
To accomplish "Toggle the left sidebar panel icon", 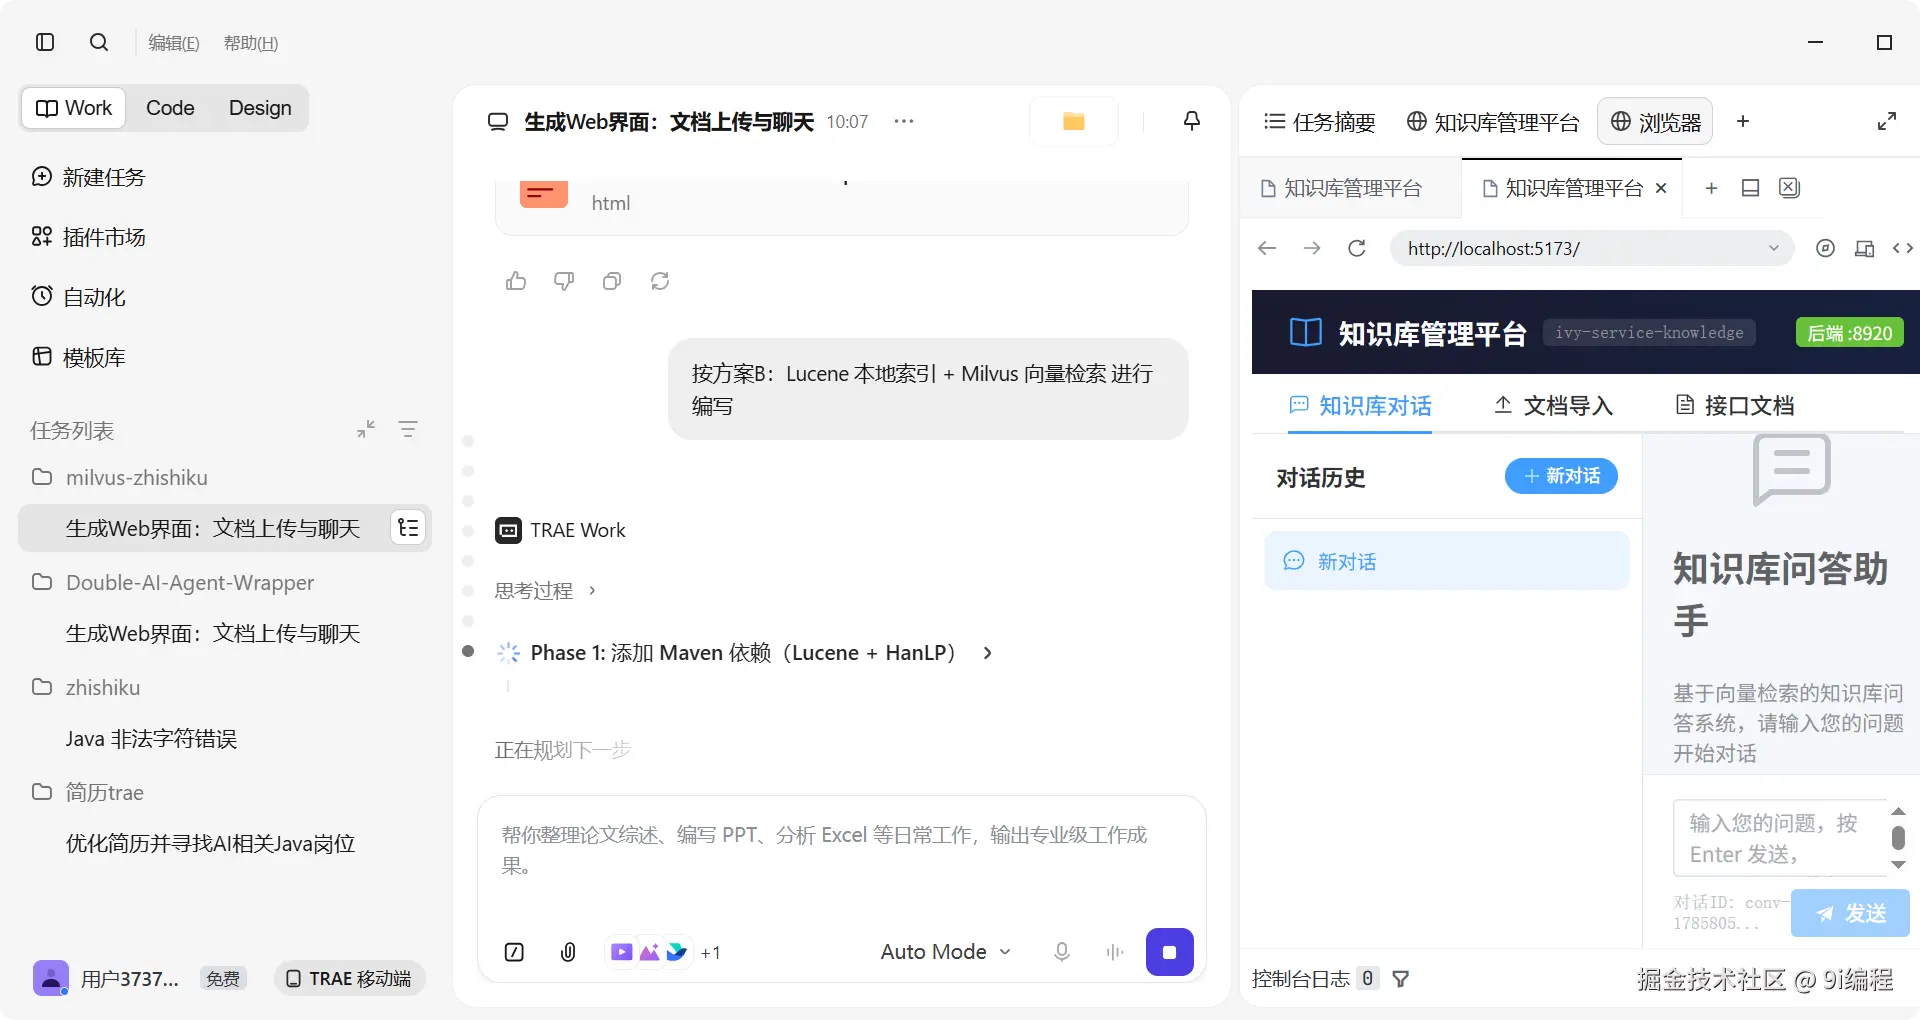I will pos(44,42).
